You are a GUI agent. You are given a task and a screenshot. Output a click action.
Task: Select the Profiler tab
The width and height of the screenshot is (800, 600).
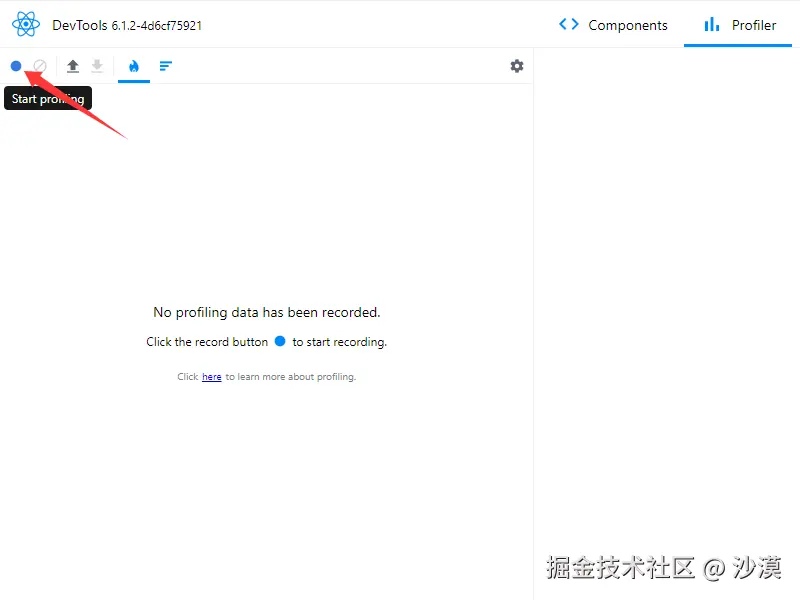[739, 25]
